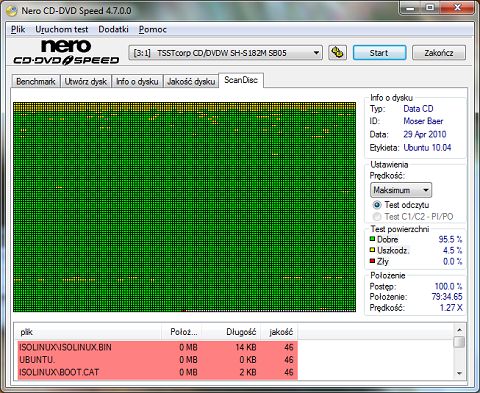
Task: Click the red Zły legend swatch
Action: click(x=372, y=261)
